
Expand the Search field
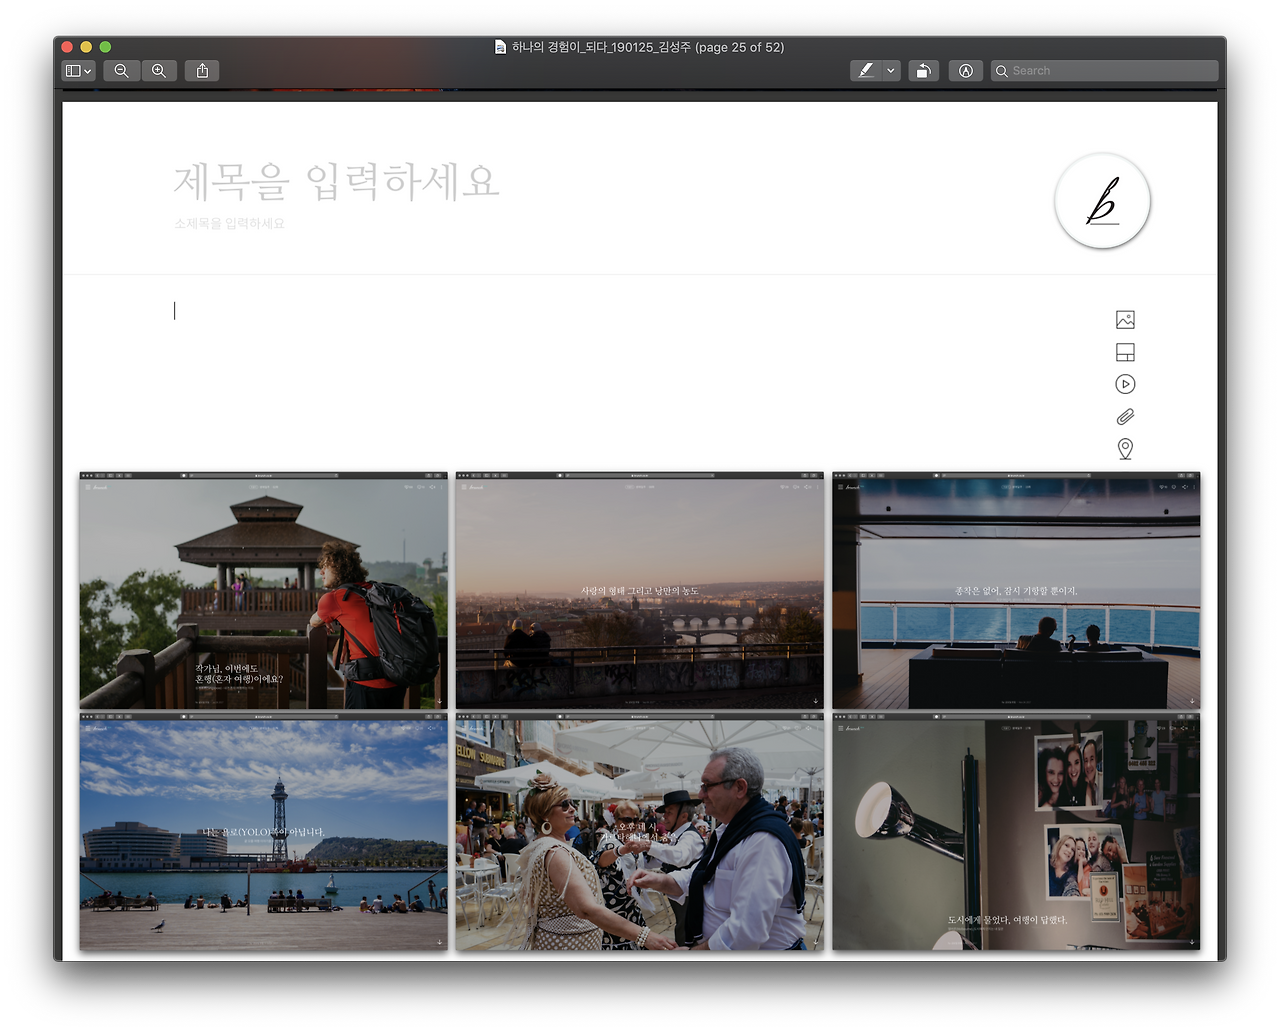coord(1104,70)
